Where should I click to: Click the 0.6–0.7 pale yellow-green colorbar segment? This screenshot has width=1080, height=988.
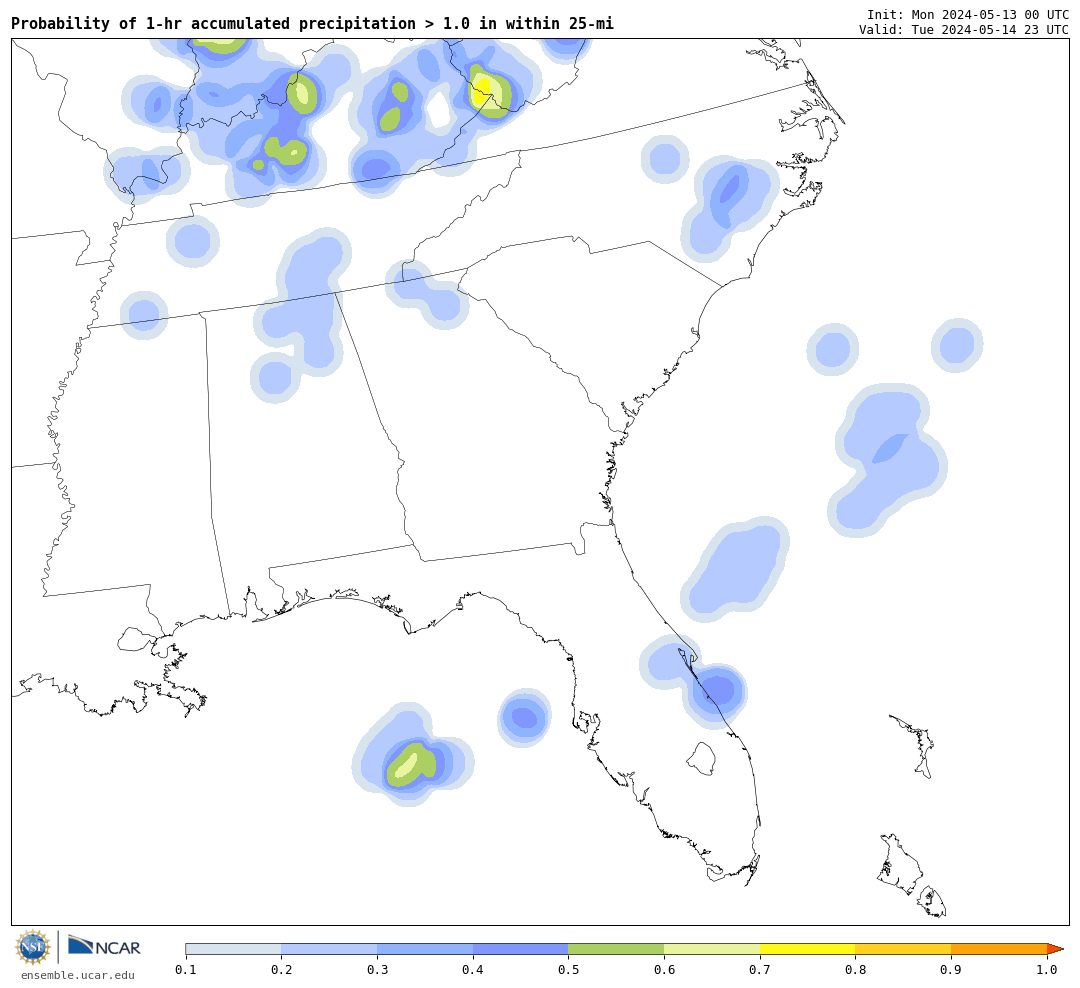(712, 949)
